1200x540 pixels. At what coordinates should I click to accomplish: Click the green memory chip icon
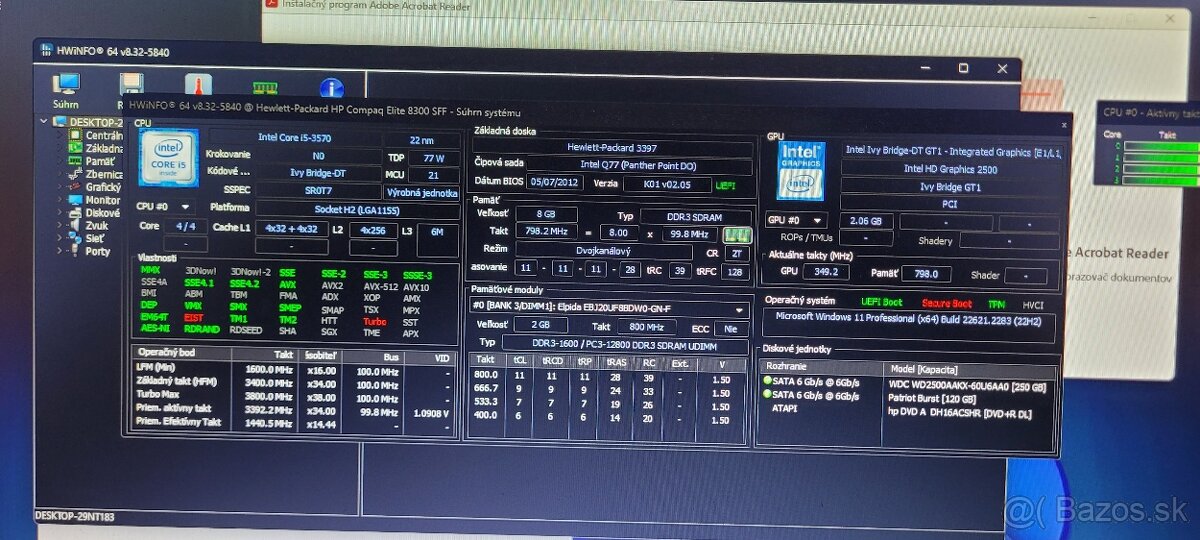pos(737,235)
